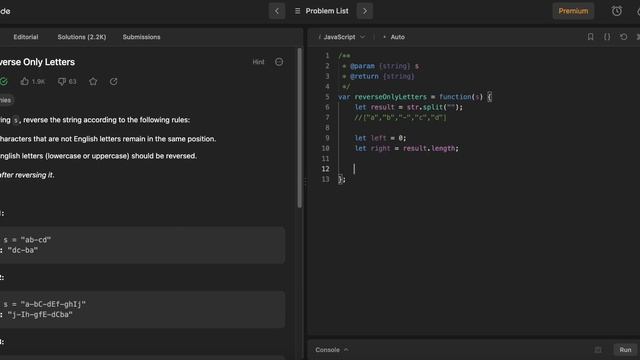
Task: Click scrollbar of the problem description
Action: point(300,128)
